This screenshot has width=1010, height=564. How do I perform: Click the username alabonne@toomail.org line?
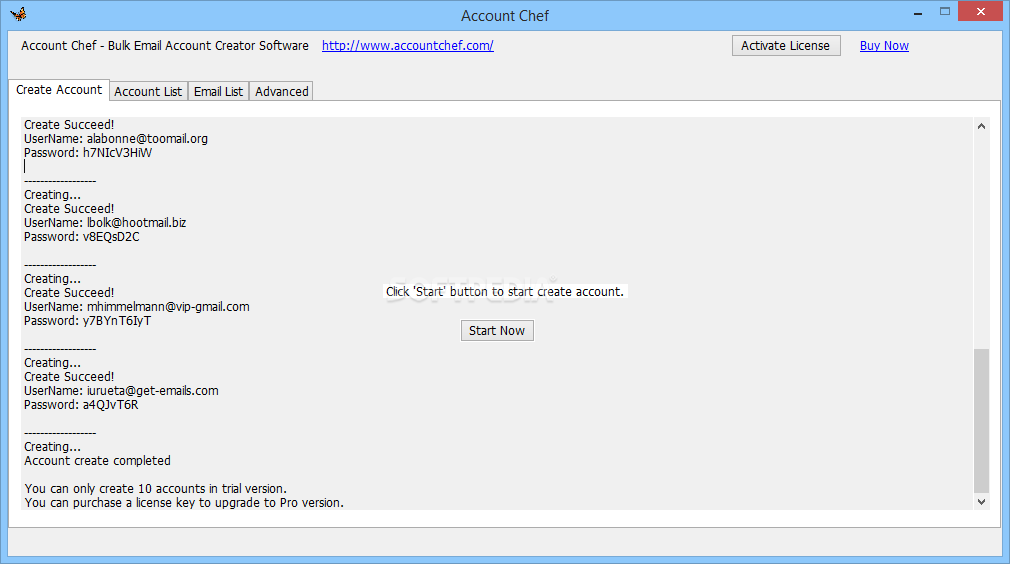[116, 138]
